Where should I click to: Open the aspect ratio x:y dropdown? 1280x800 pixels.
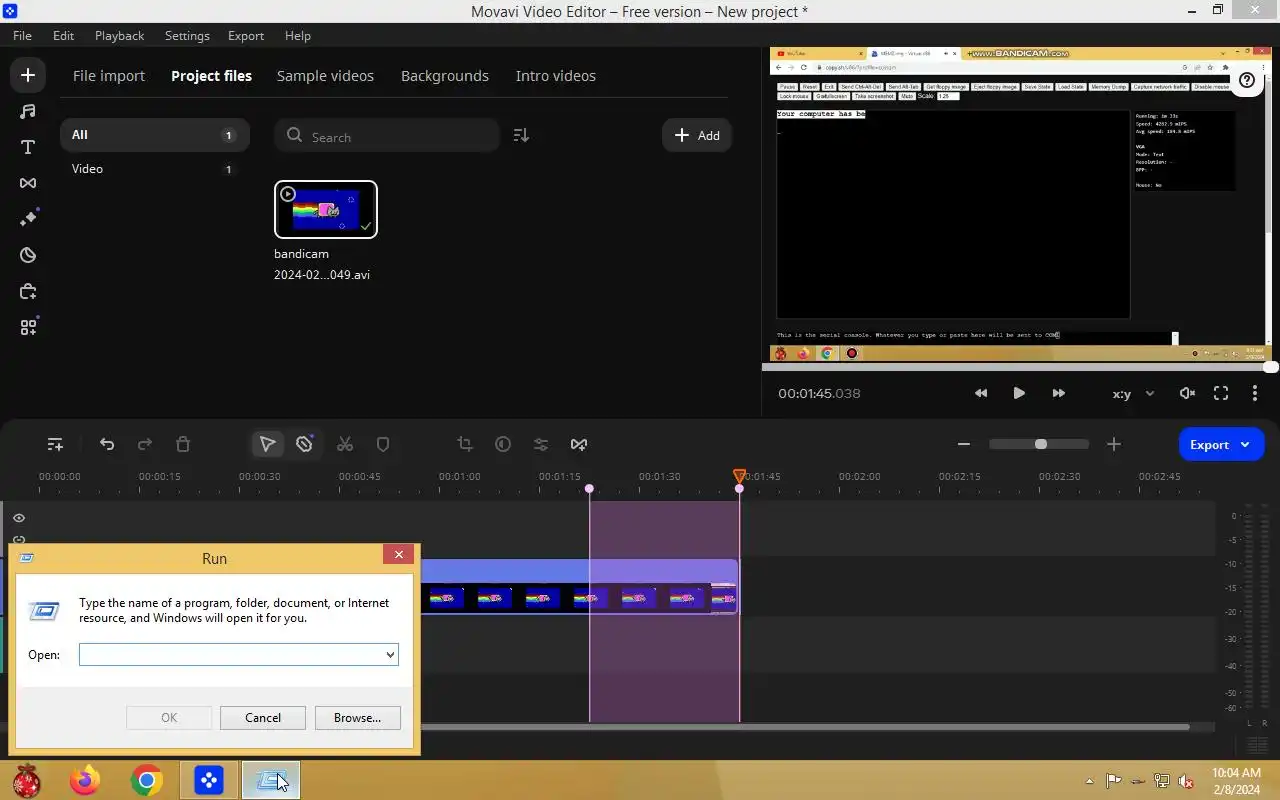[1133, 393]
